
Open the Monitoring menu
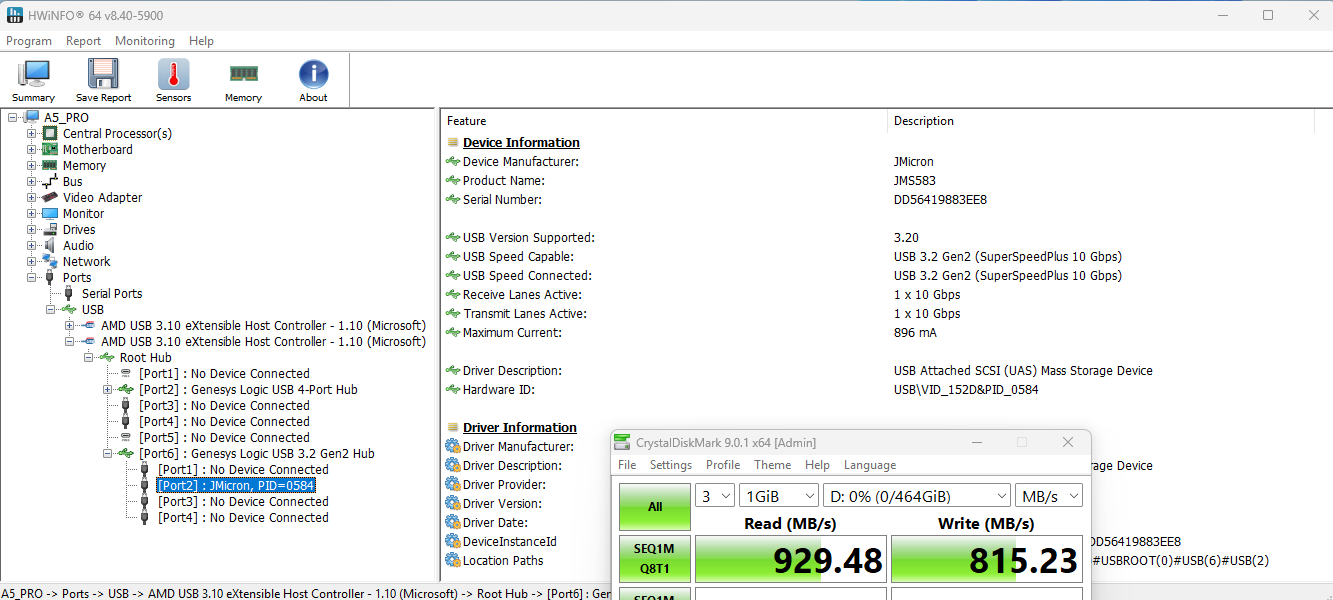click(x=145, y=41)
